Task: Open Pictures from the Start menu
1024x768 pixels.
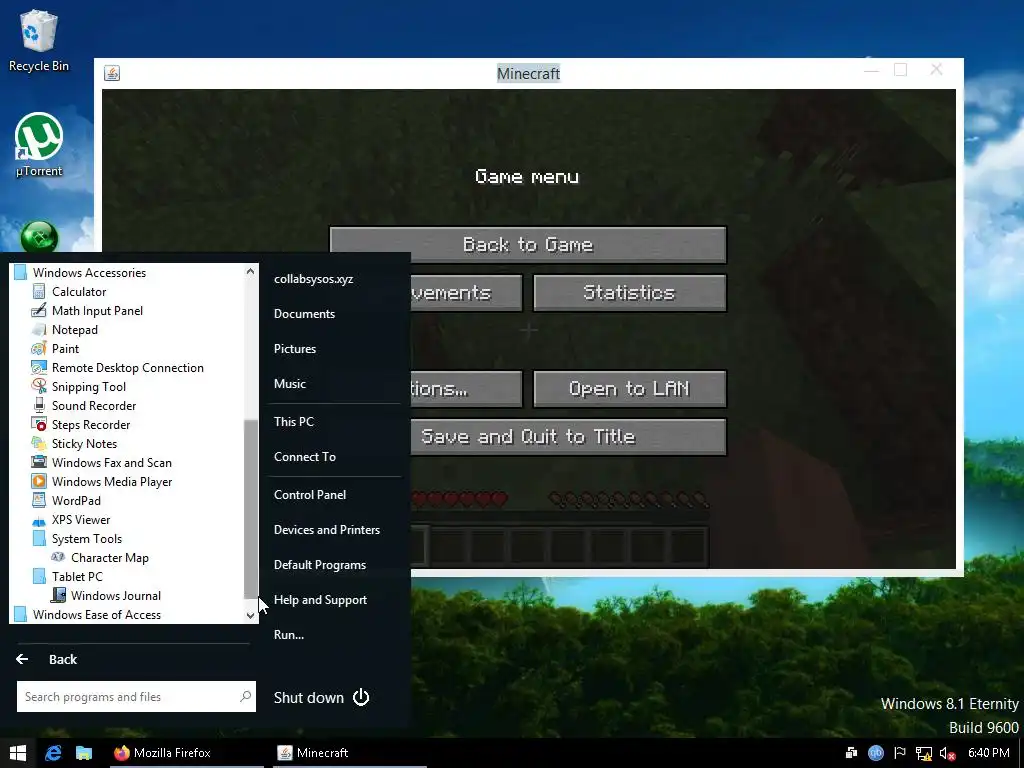Action: point(295,349)
